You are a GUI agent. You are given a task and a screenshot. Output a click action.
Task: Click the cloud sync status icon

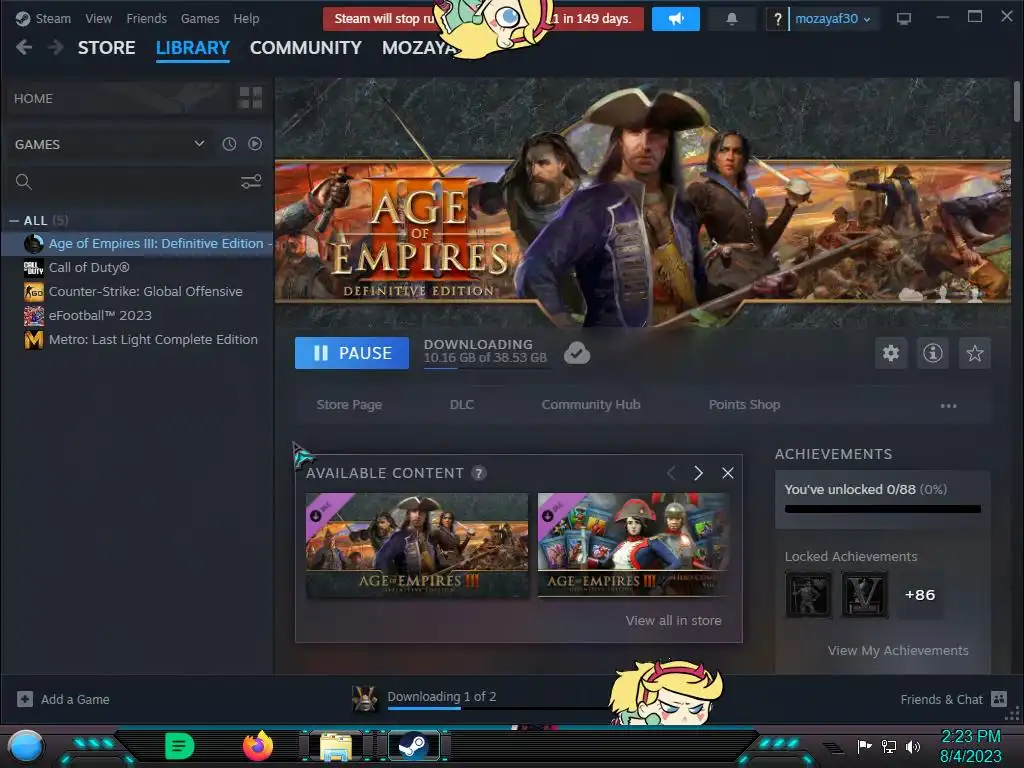pyautogui.click(x=577, y=353)
